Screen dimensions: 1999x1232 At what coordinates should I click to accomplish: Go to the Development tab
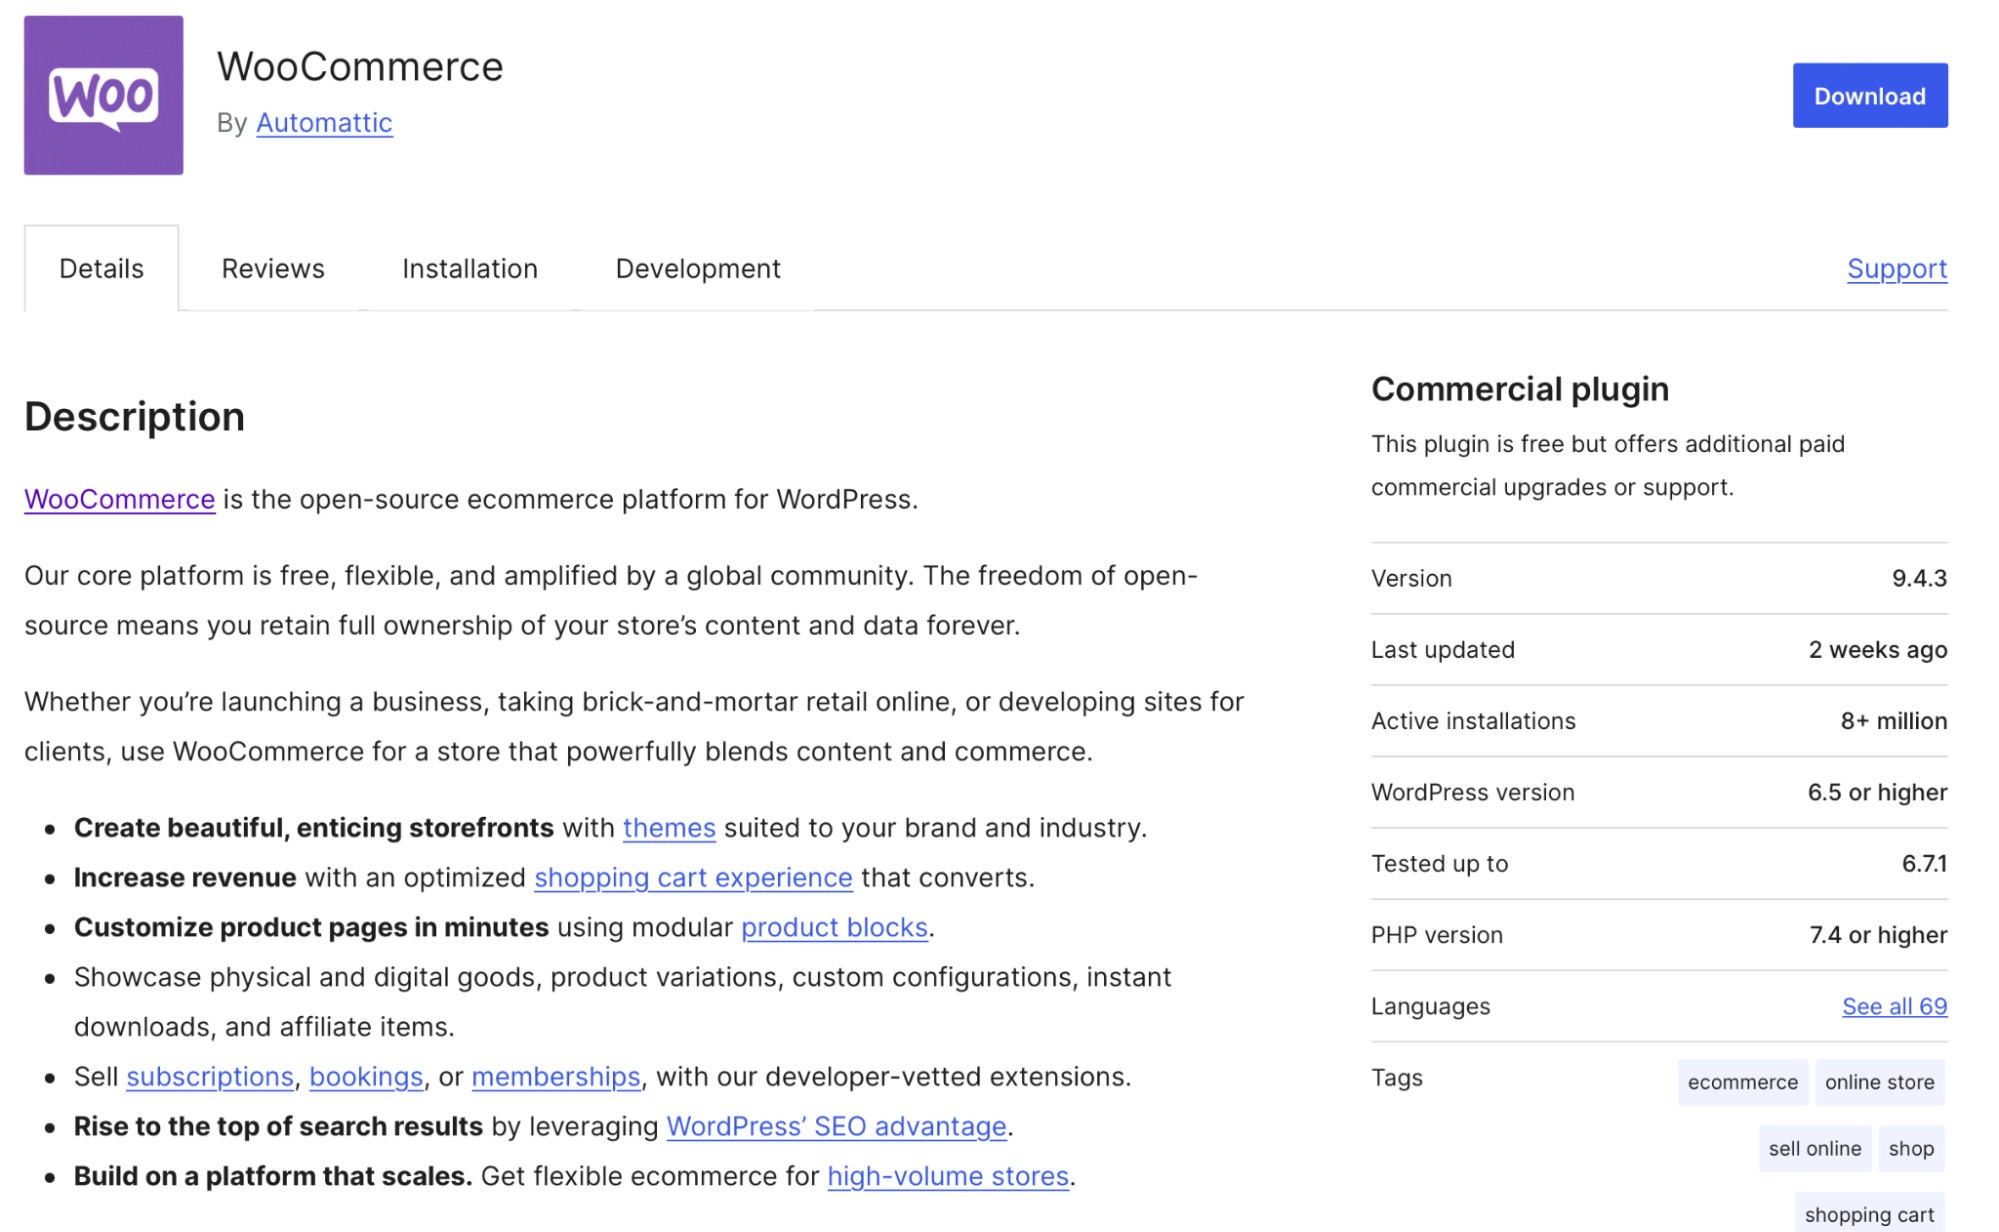point(698,268)
